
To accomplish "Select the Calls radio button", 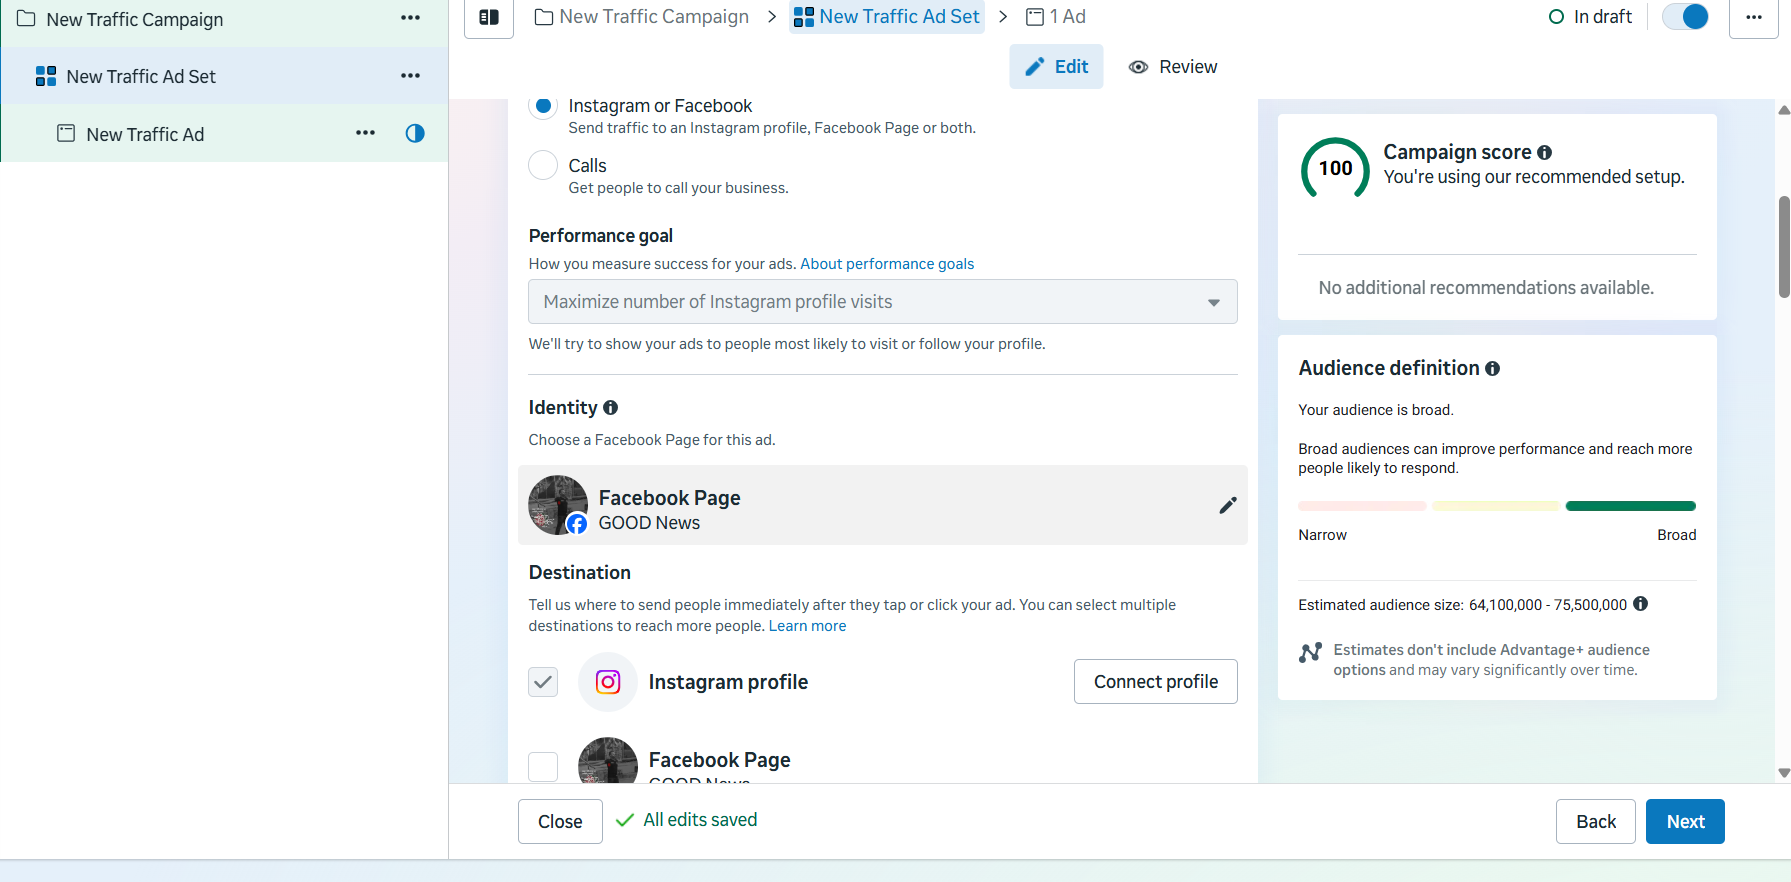I will [543, 165].
